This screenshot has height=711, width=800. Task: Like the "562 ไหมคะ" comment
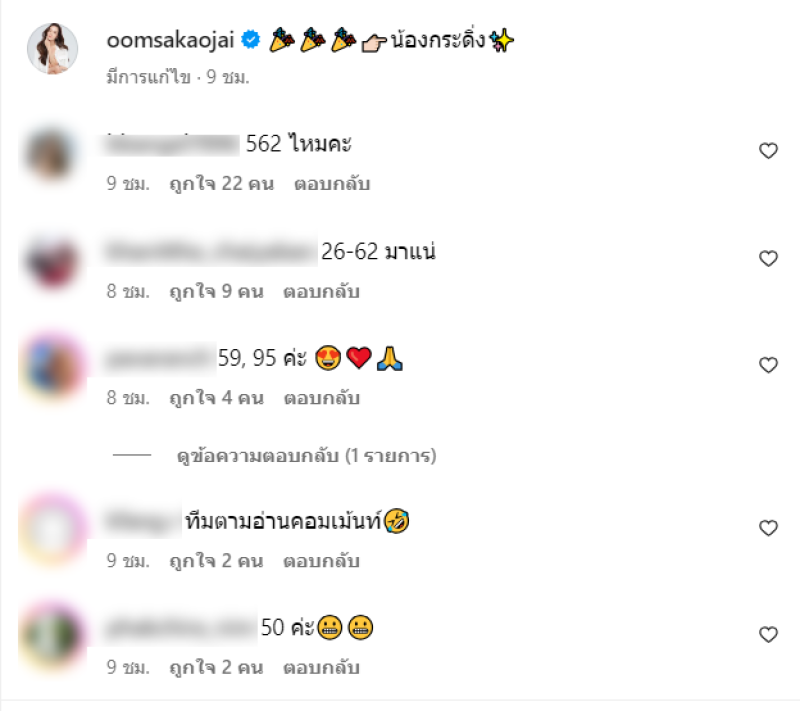[x=768, y=150]
